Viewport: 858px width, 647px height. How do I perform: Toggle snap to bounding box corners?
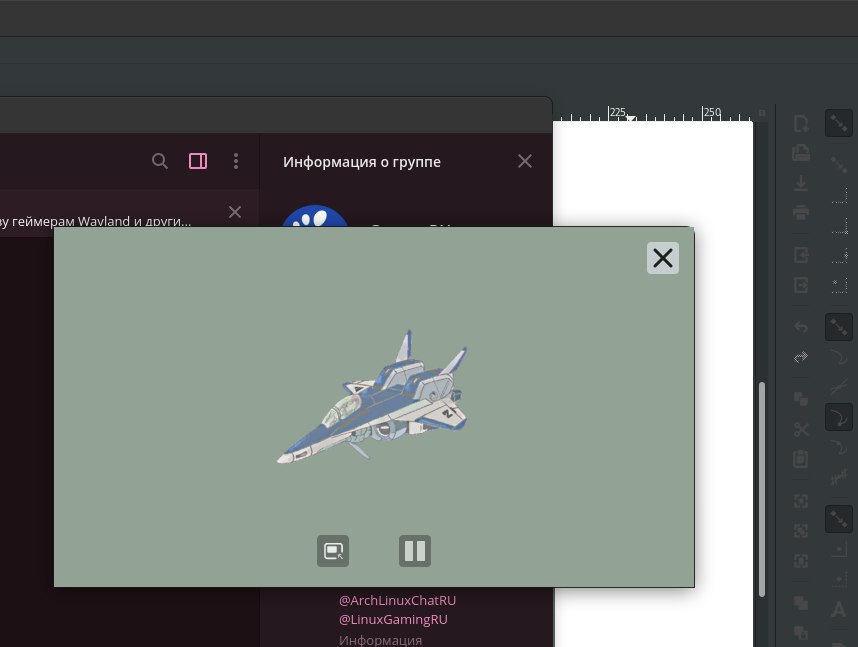point(839,225)
